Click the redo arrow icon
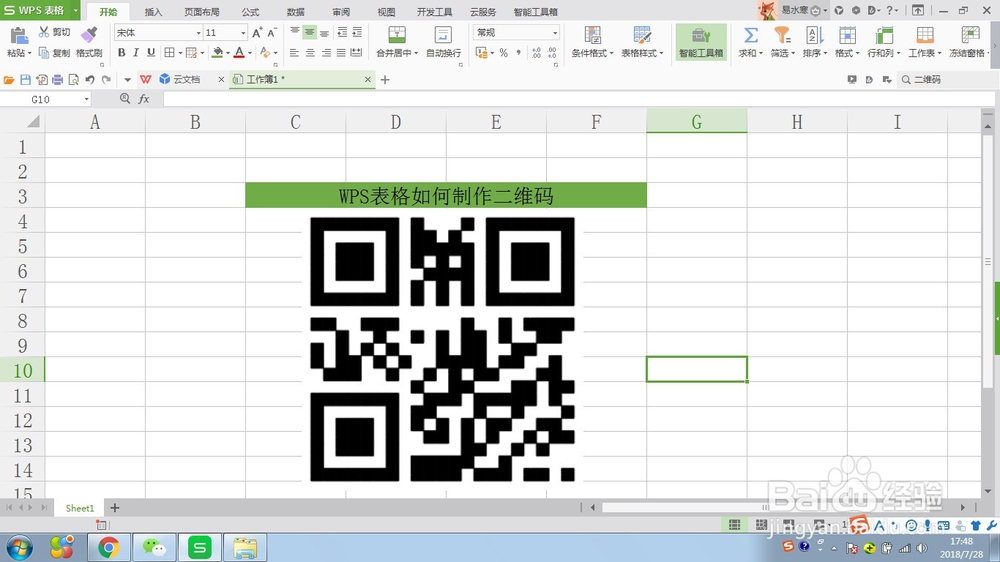This screenshot has height=562, width=1000. point(107,80)
